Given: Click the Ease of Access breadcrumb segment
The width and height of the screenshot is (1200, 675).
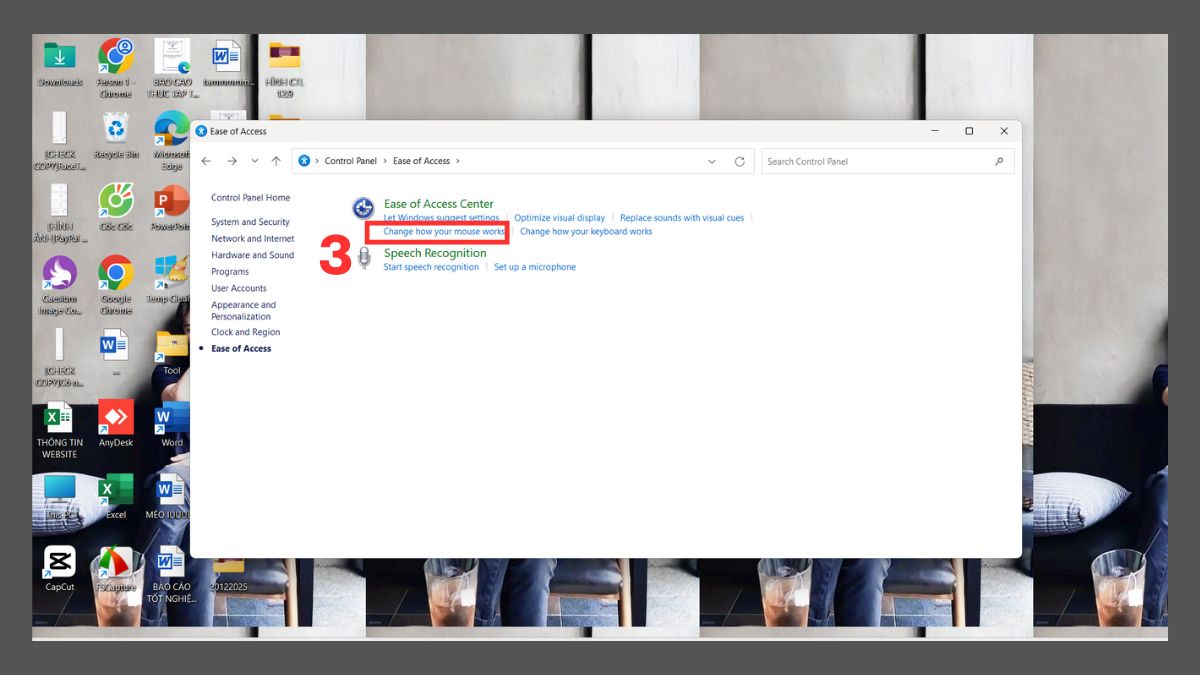Looking at the screenshot, I should pyautogui.click(x=421, y=161).
